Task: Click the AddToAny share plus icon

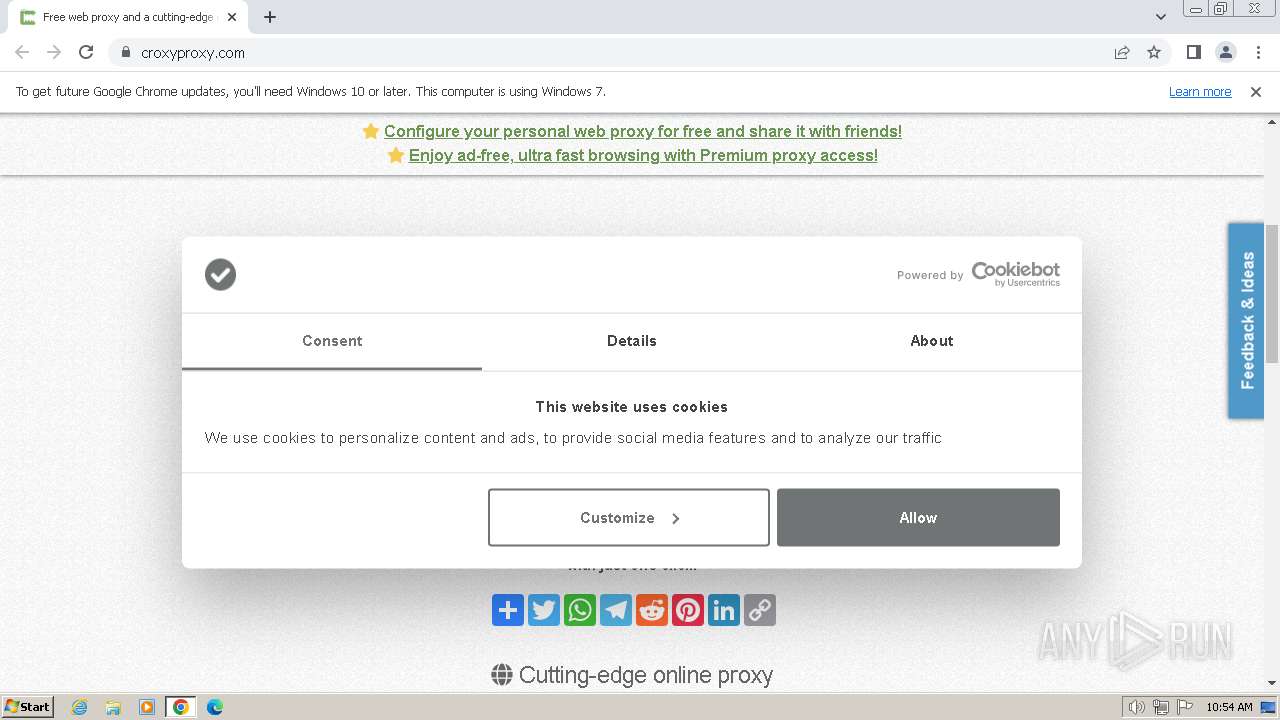Action: pyautogui.click(x=508, y=610)
